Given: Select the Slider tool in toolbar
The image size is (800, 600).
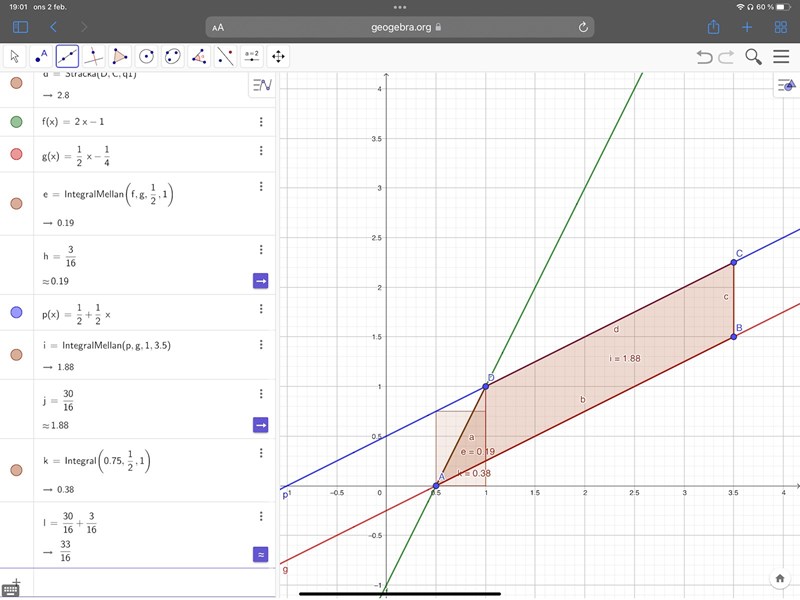Looking at the screenshot, I should (252, 57).
